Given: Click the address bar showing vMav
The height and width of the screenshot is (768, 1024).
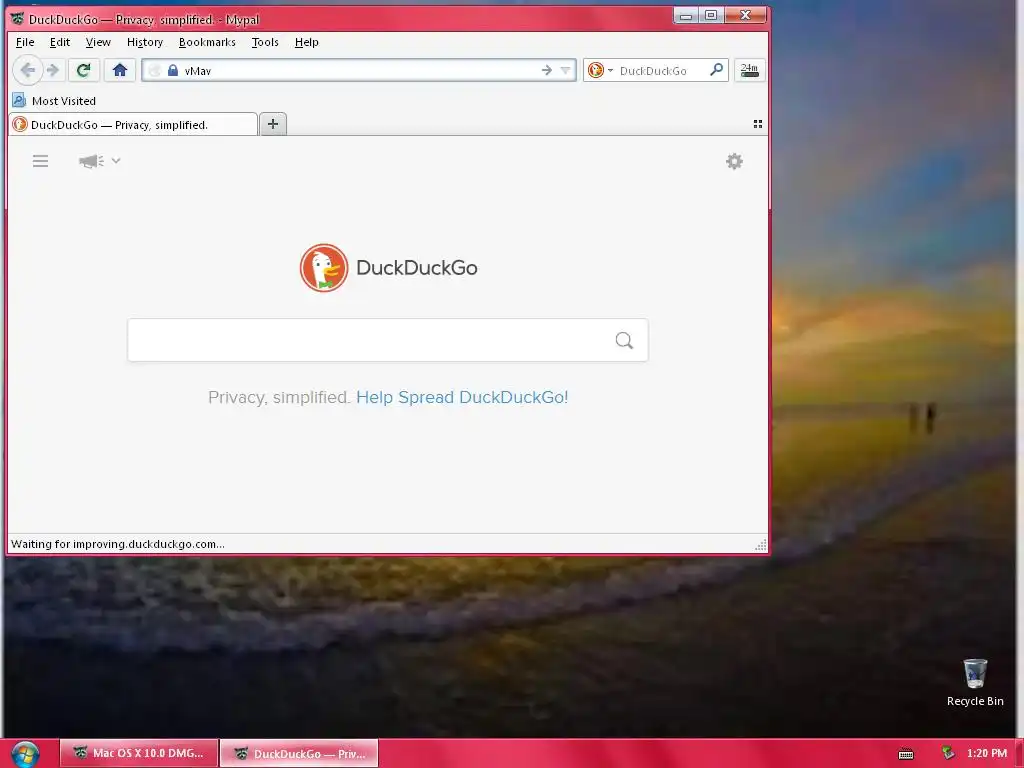Looking at the screenshot, I should [x=358, y=71].
